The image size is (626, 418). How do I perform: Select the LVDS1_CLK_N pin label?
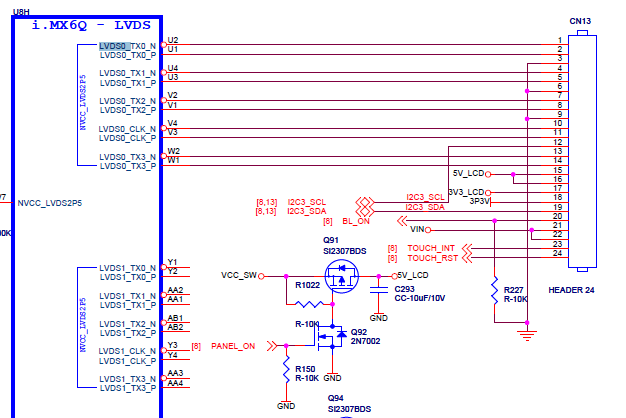pyautogui.click(x=127, y=351)
